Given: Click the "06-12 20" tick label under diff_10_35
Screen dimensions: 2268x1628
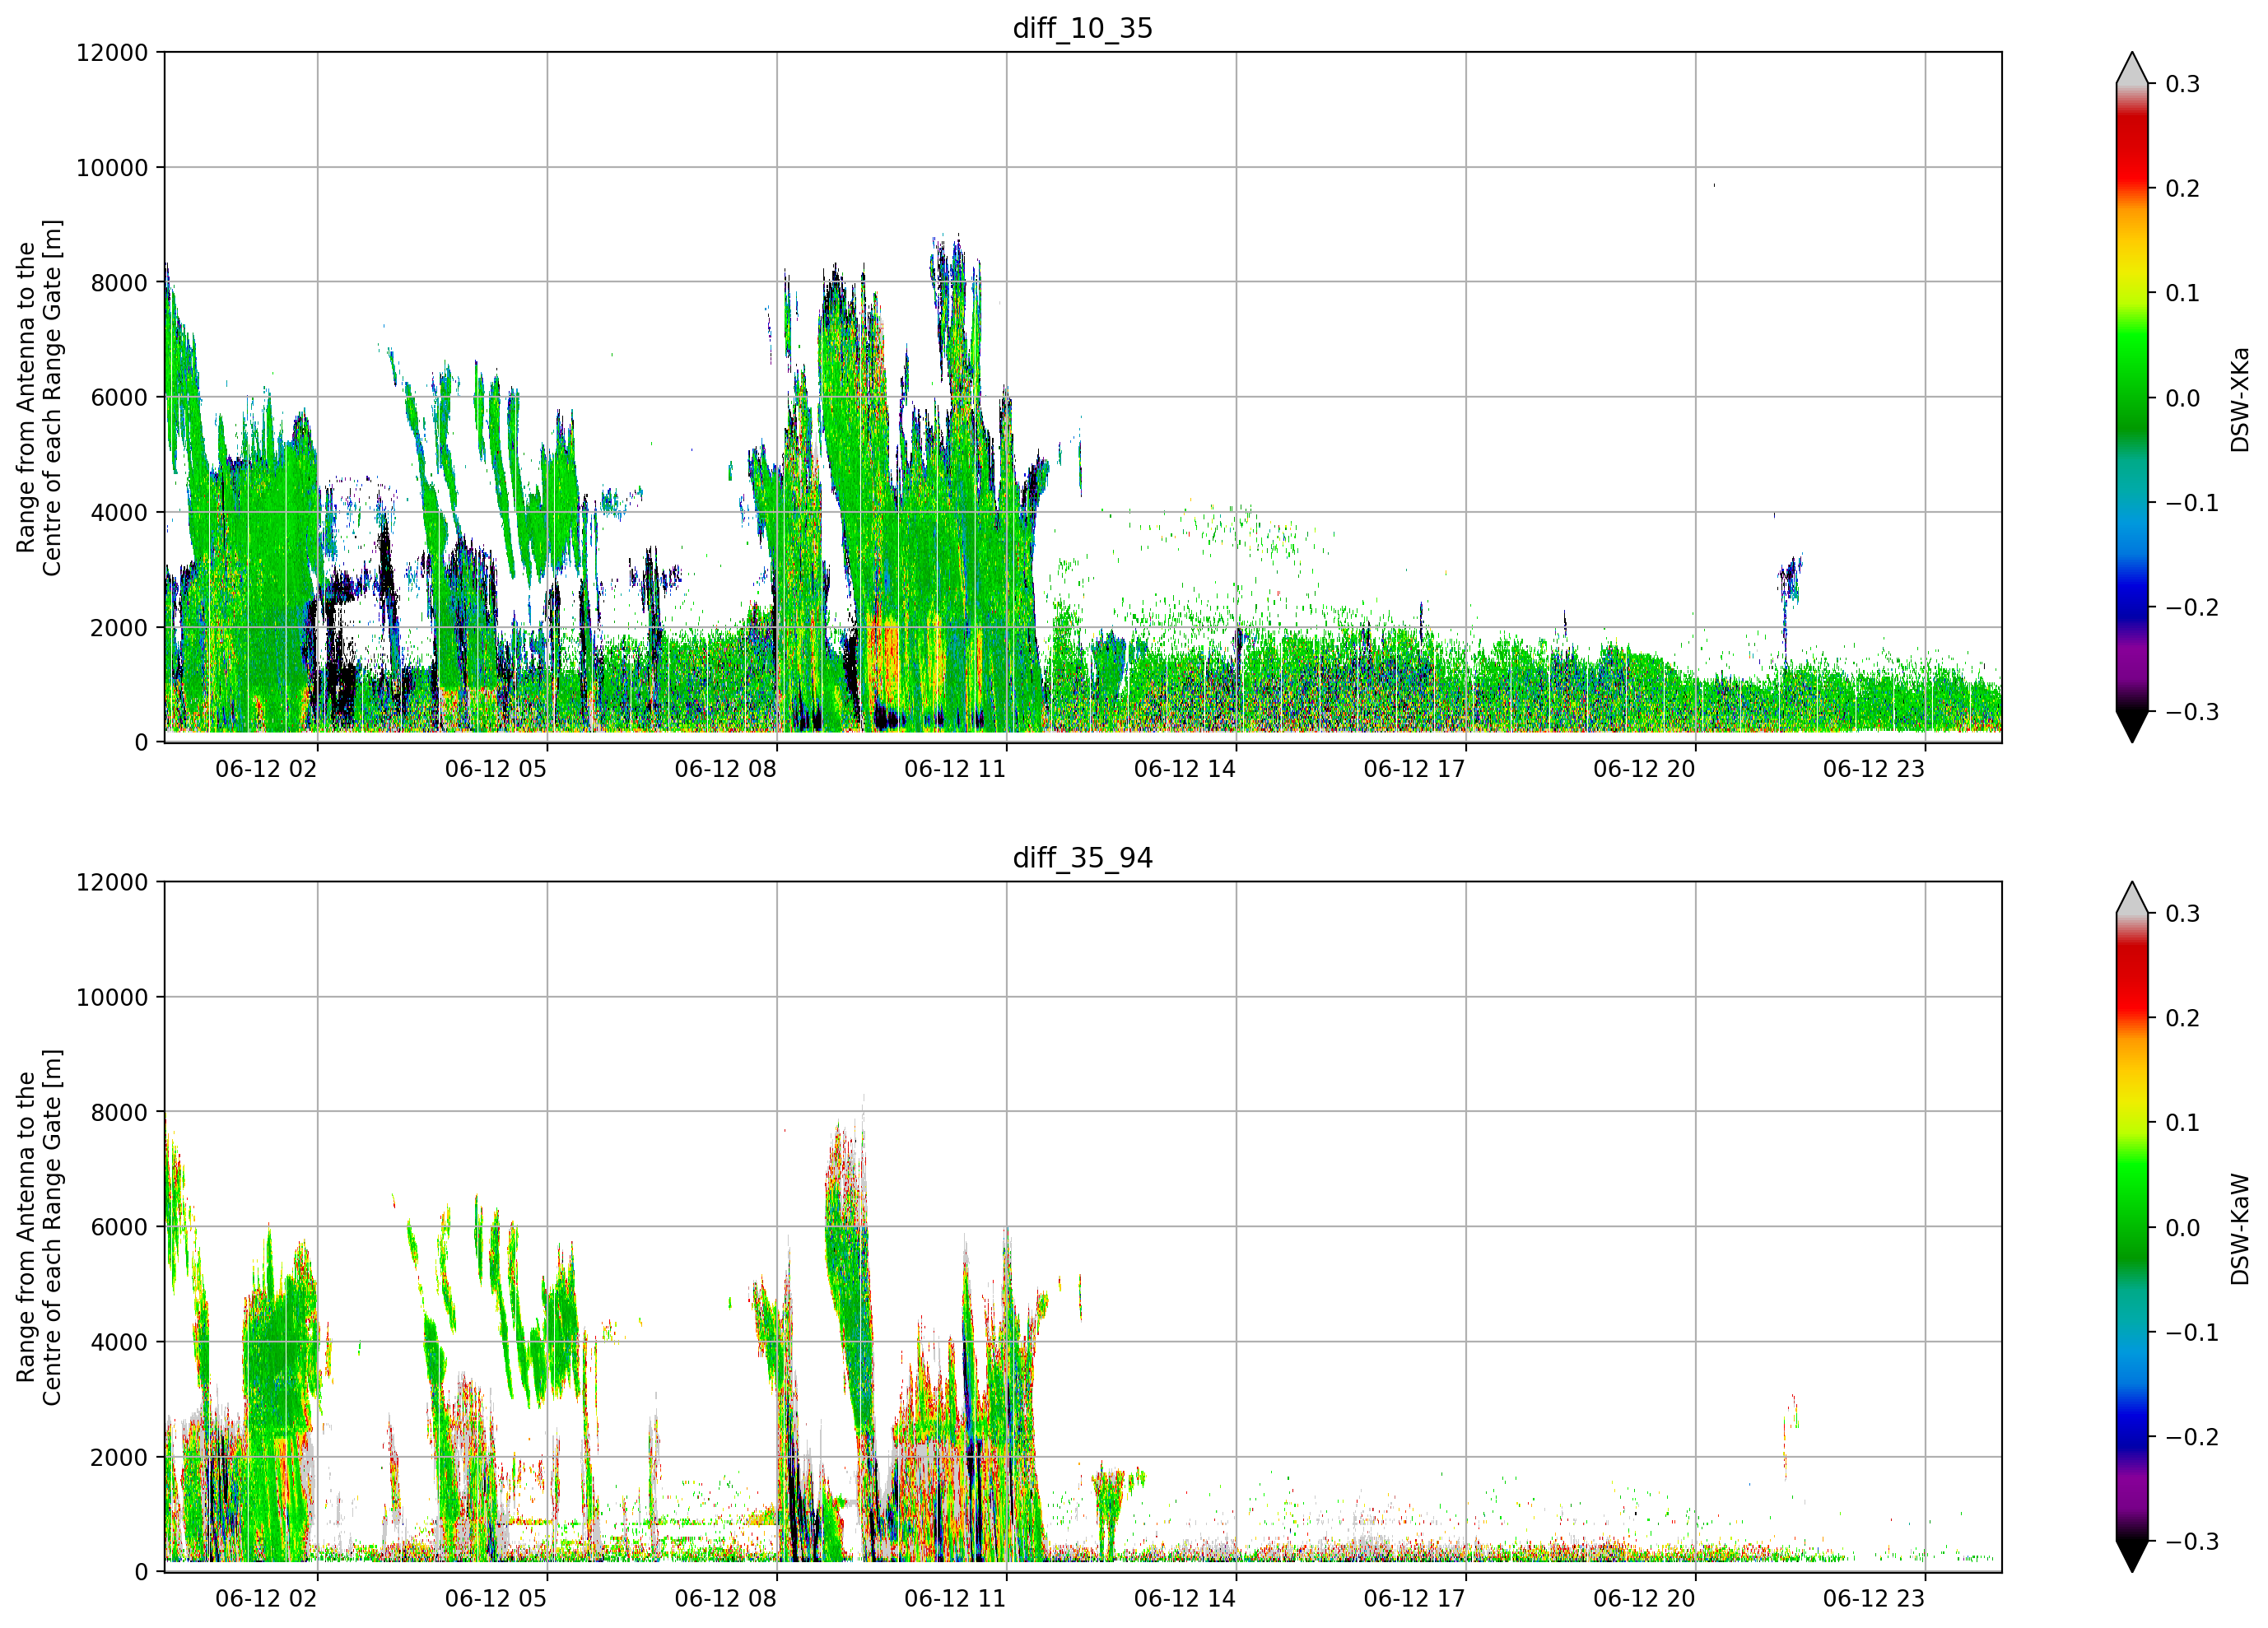Looking at the screenshot, I should click(1644, 769).
